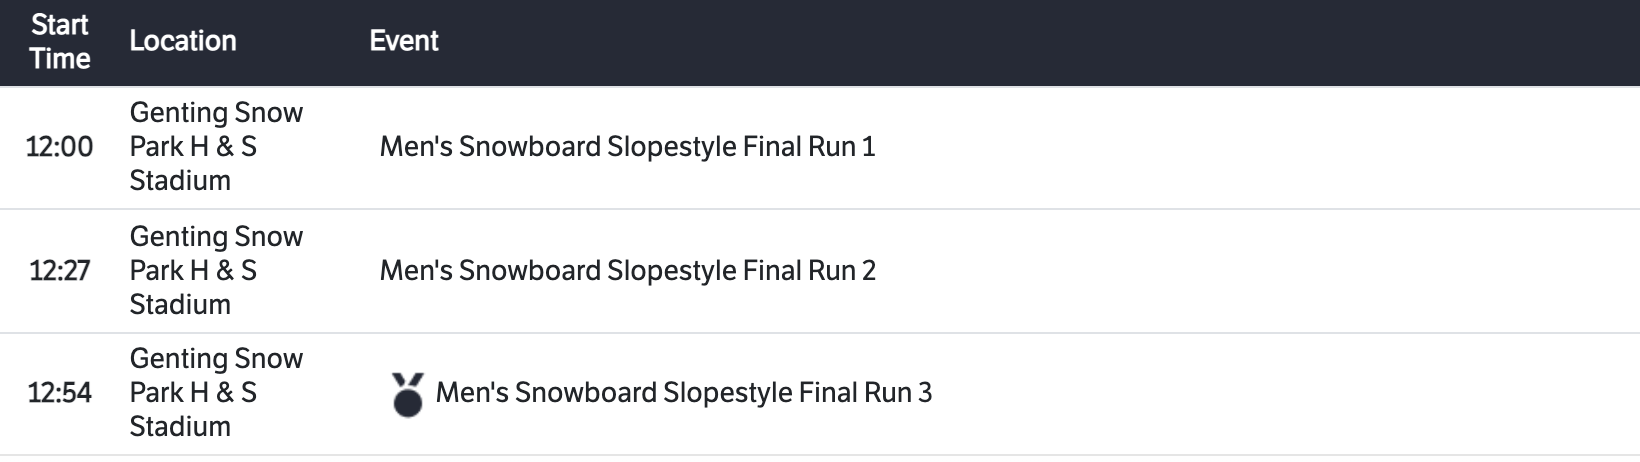Click the Start Time column header

click(x=60, y=41)
